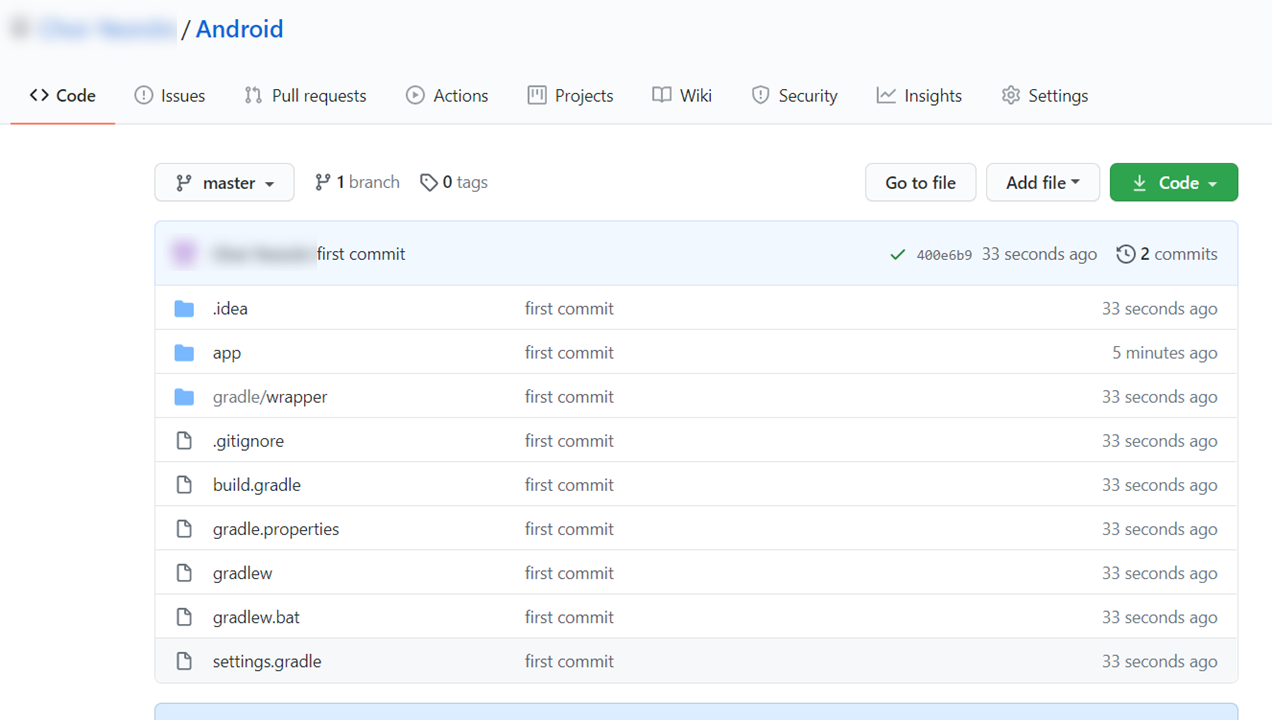The height and width of the screenshot is (720, 1272).
Task: Open the Insights tab
Action: pos(920,96)
